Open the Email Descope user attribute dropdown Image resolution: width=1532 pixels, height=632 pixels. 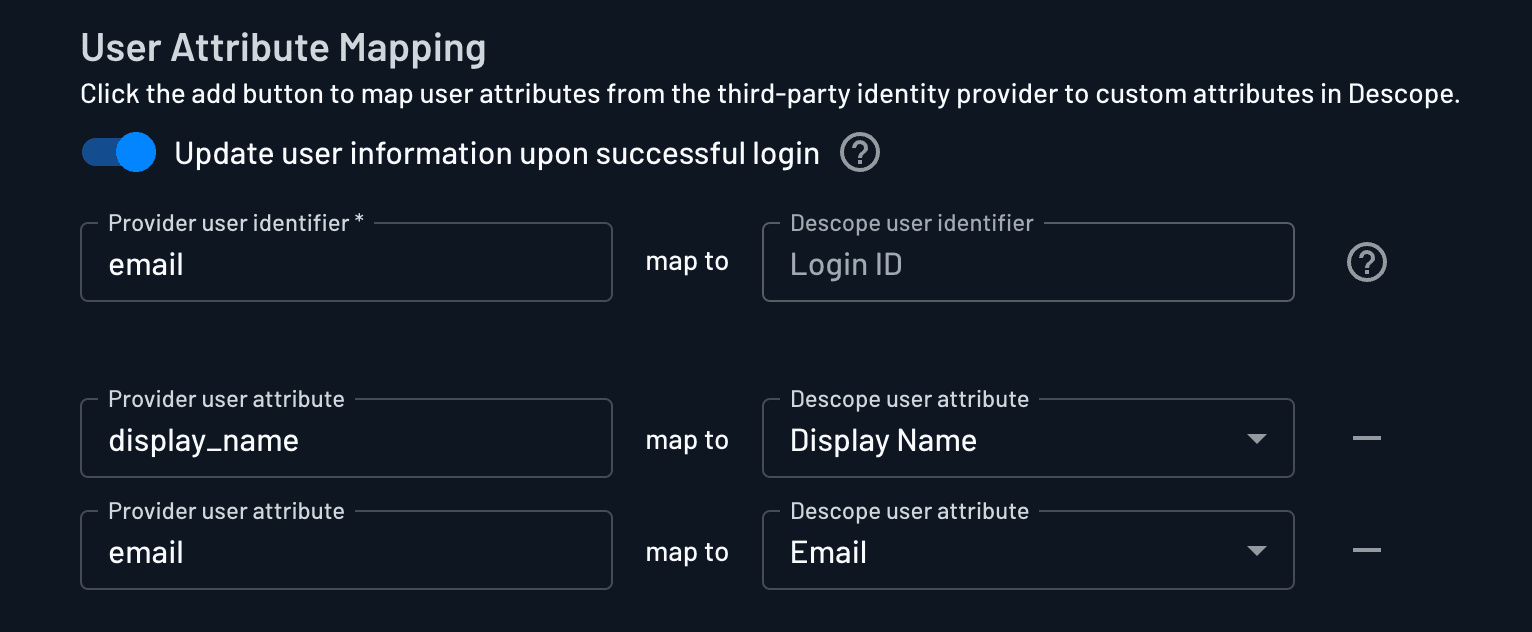(x=1028, y=550)
